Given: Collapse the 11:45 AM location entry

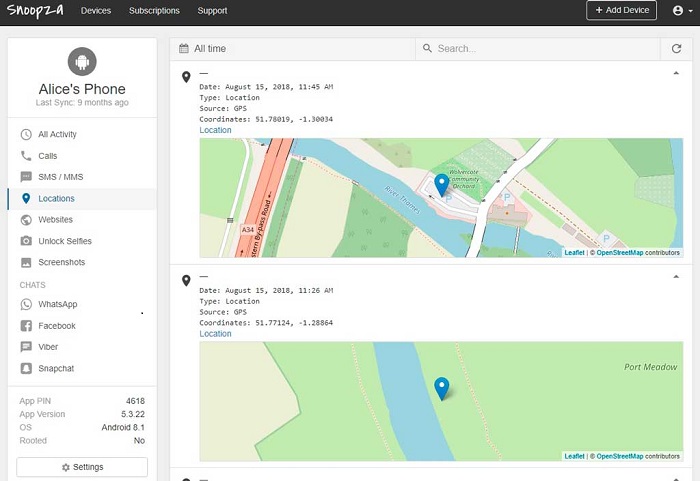Looking at the screenshot, I should pos(676,73).
